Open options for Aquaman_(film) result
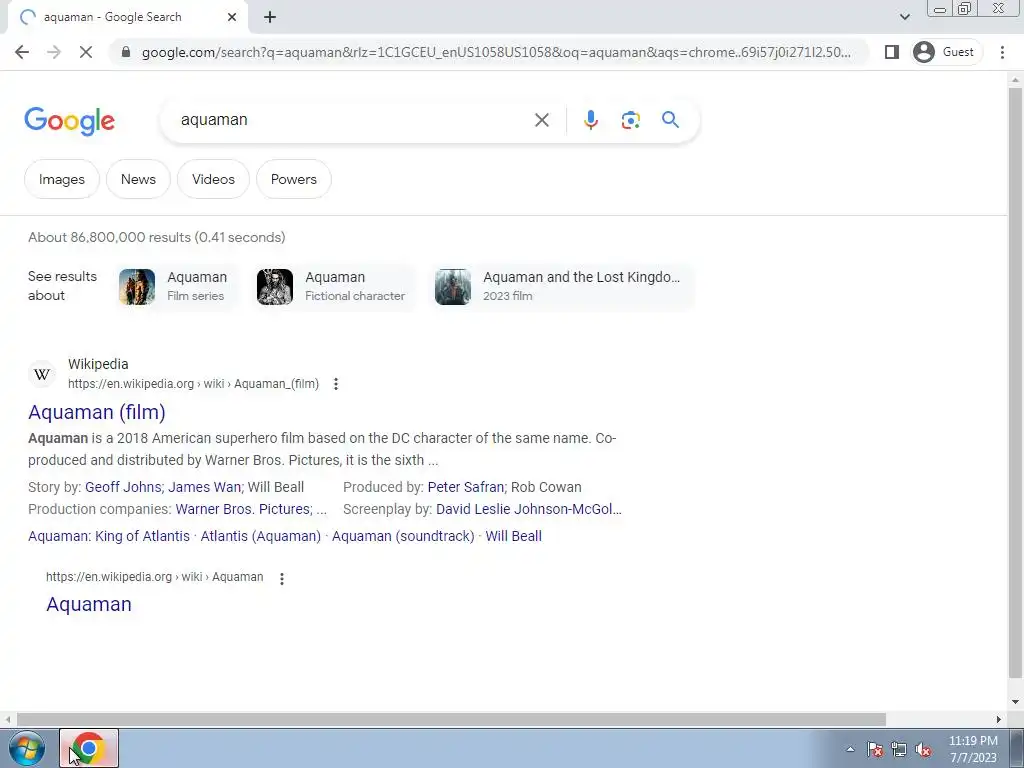This screenshot has width=1024, height=768. pos(336,384)
